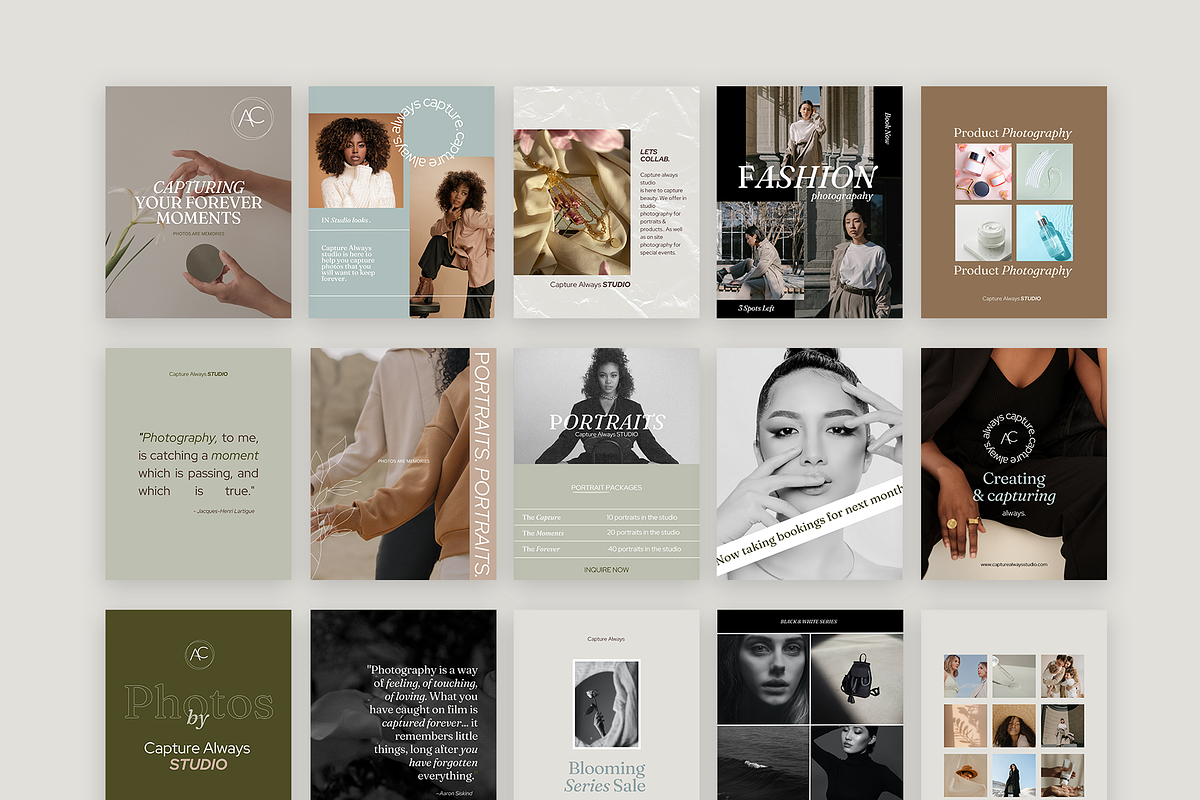
Task: Open the Capturing Your Forever Moments template
Action: (x=198, y=202)
